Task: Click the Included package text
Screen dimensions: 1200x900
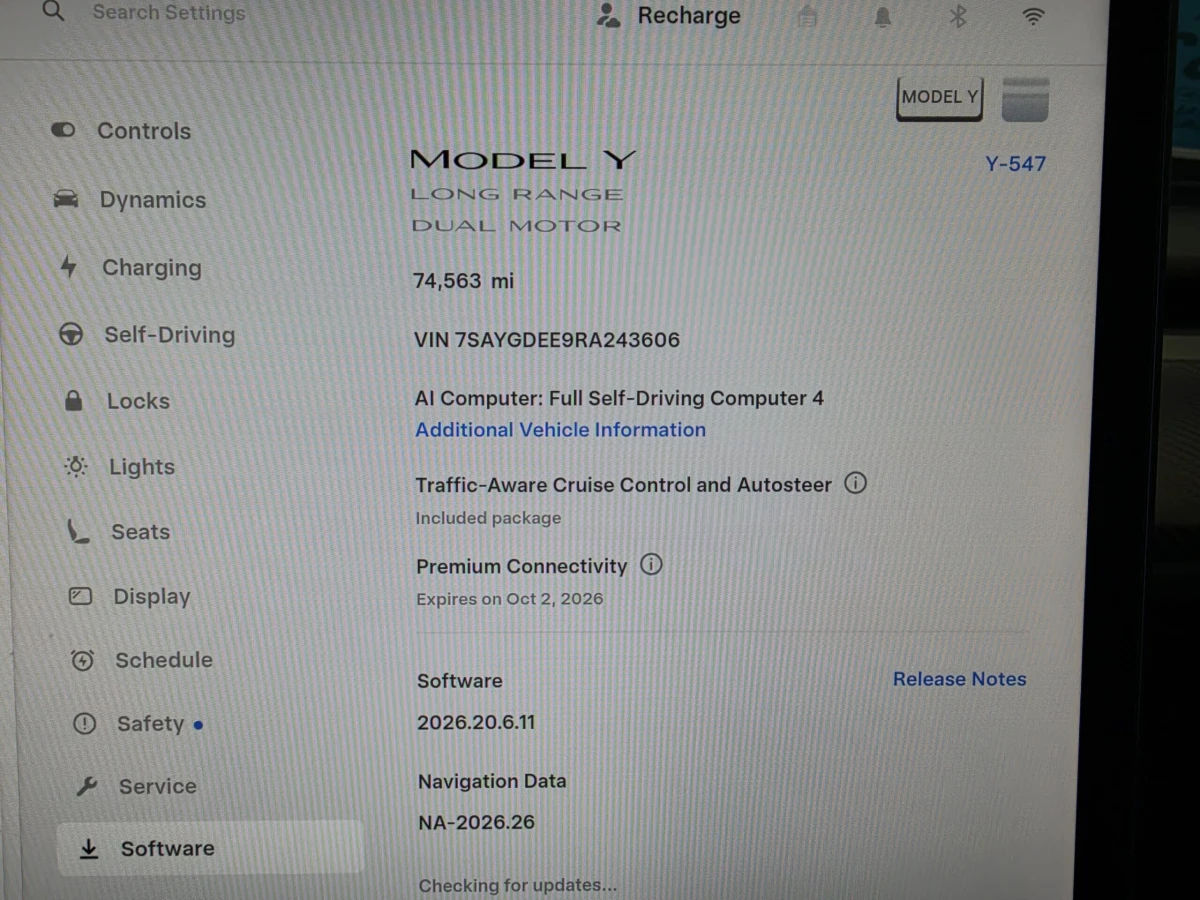Action: (488, 518)
